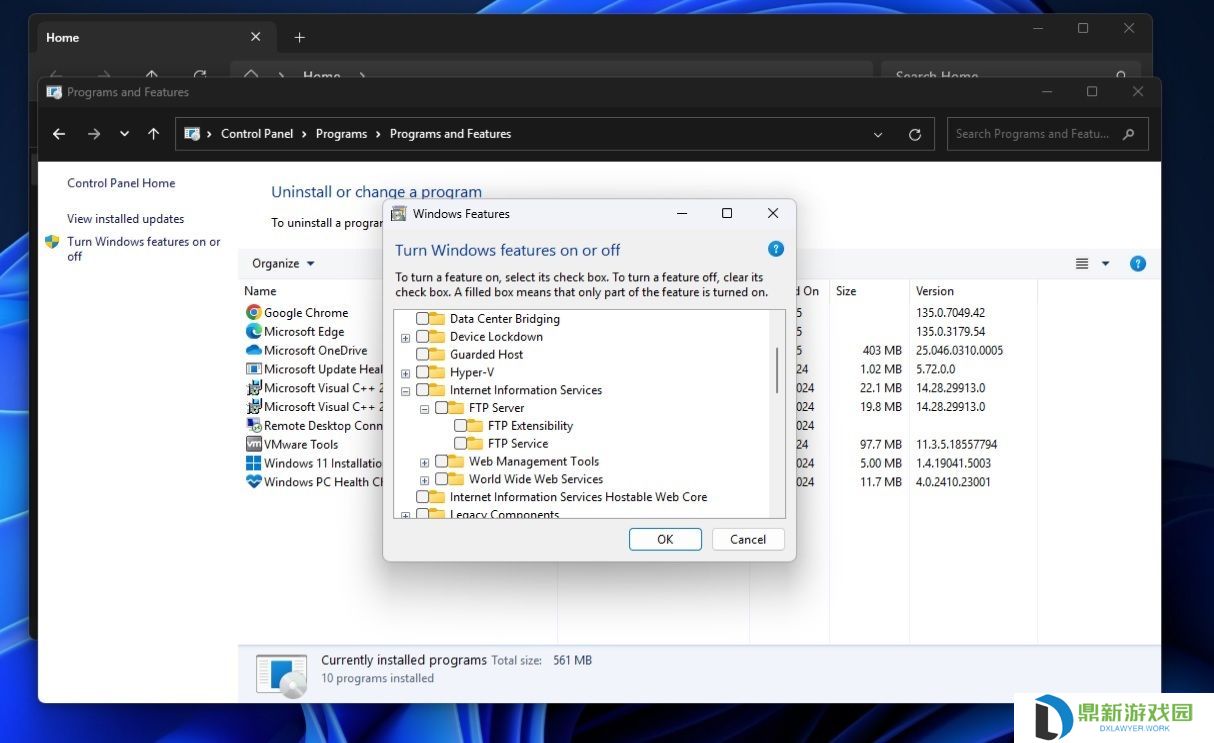Click the Windows 11 Installation Assistant icon
This screenshot has width=1214, height=743.
(x=254, y=463)
